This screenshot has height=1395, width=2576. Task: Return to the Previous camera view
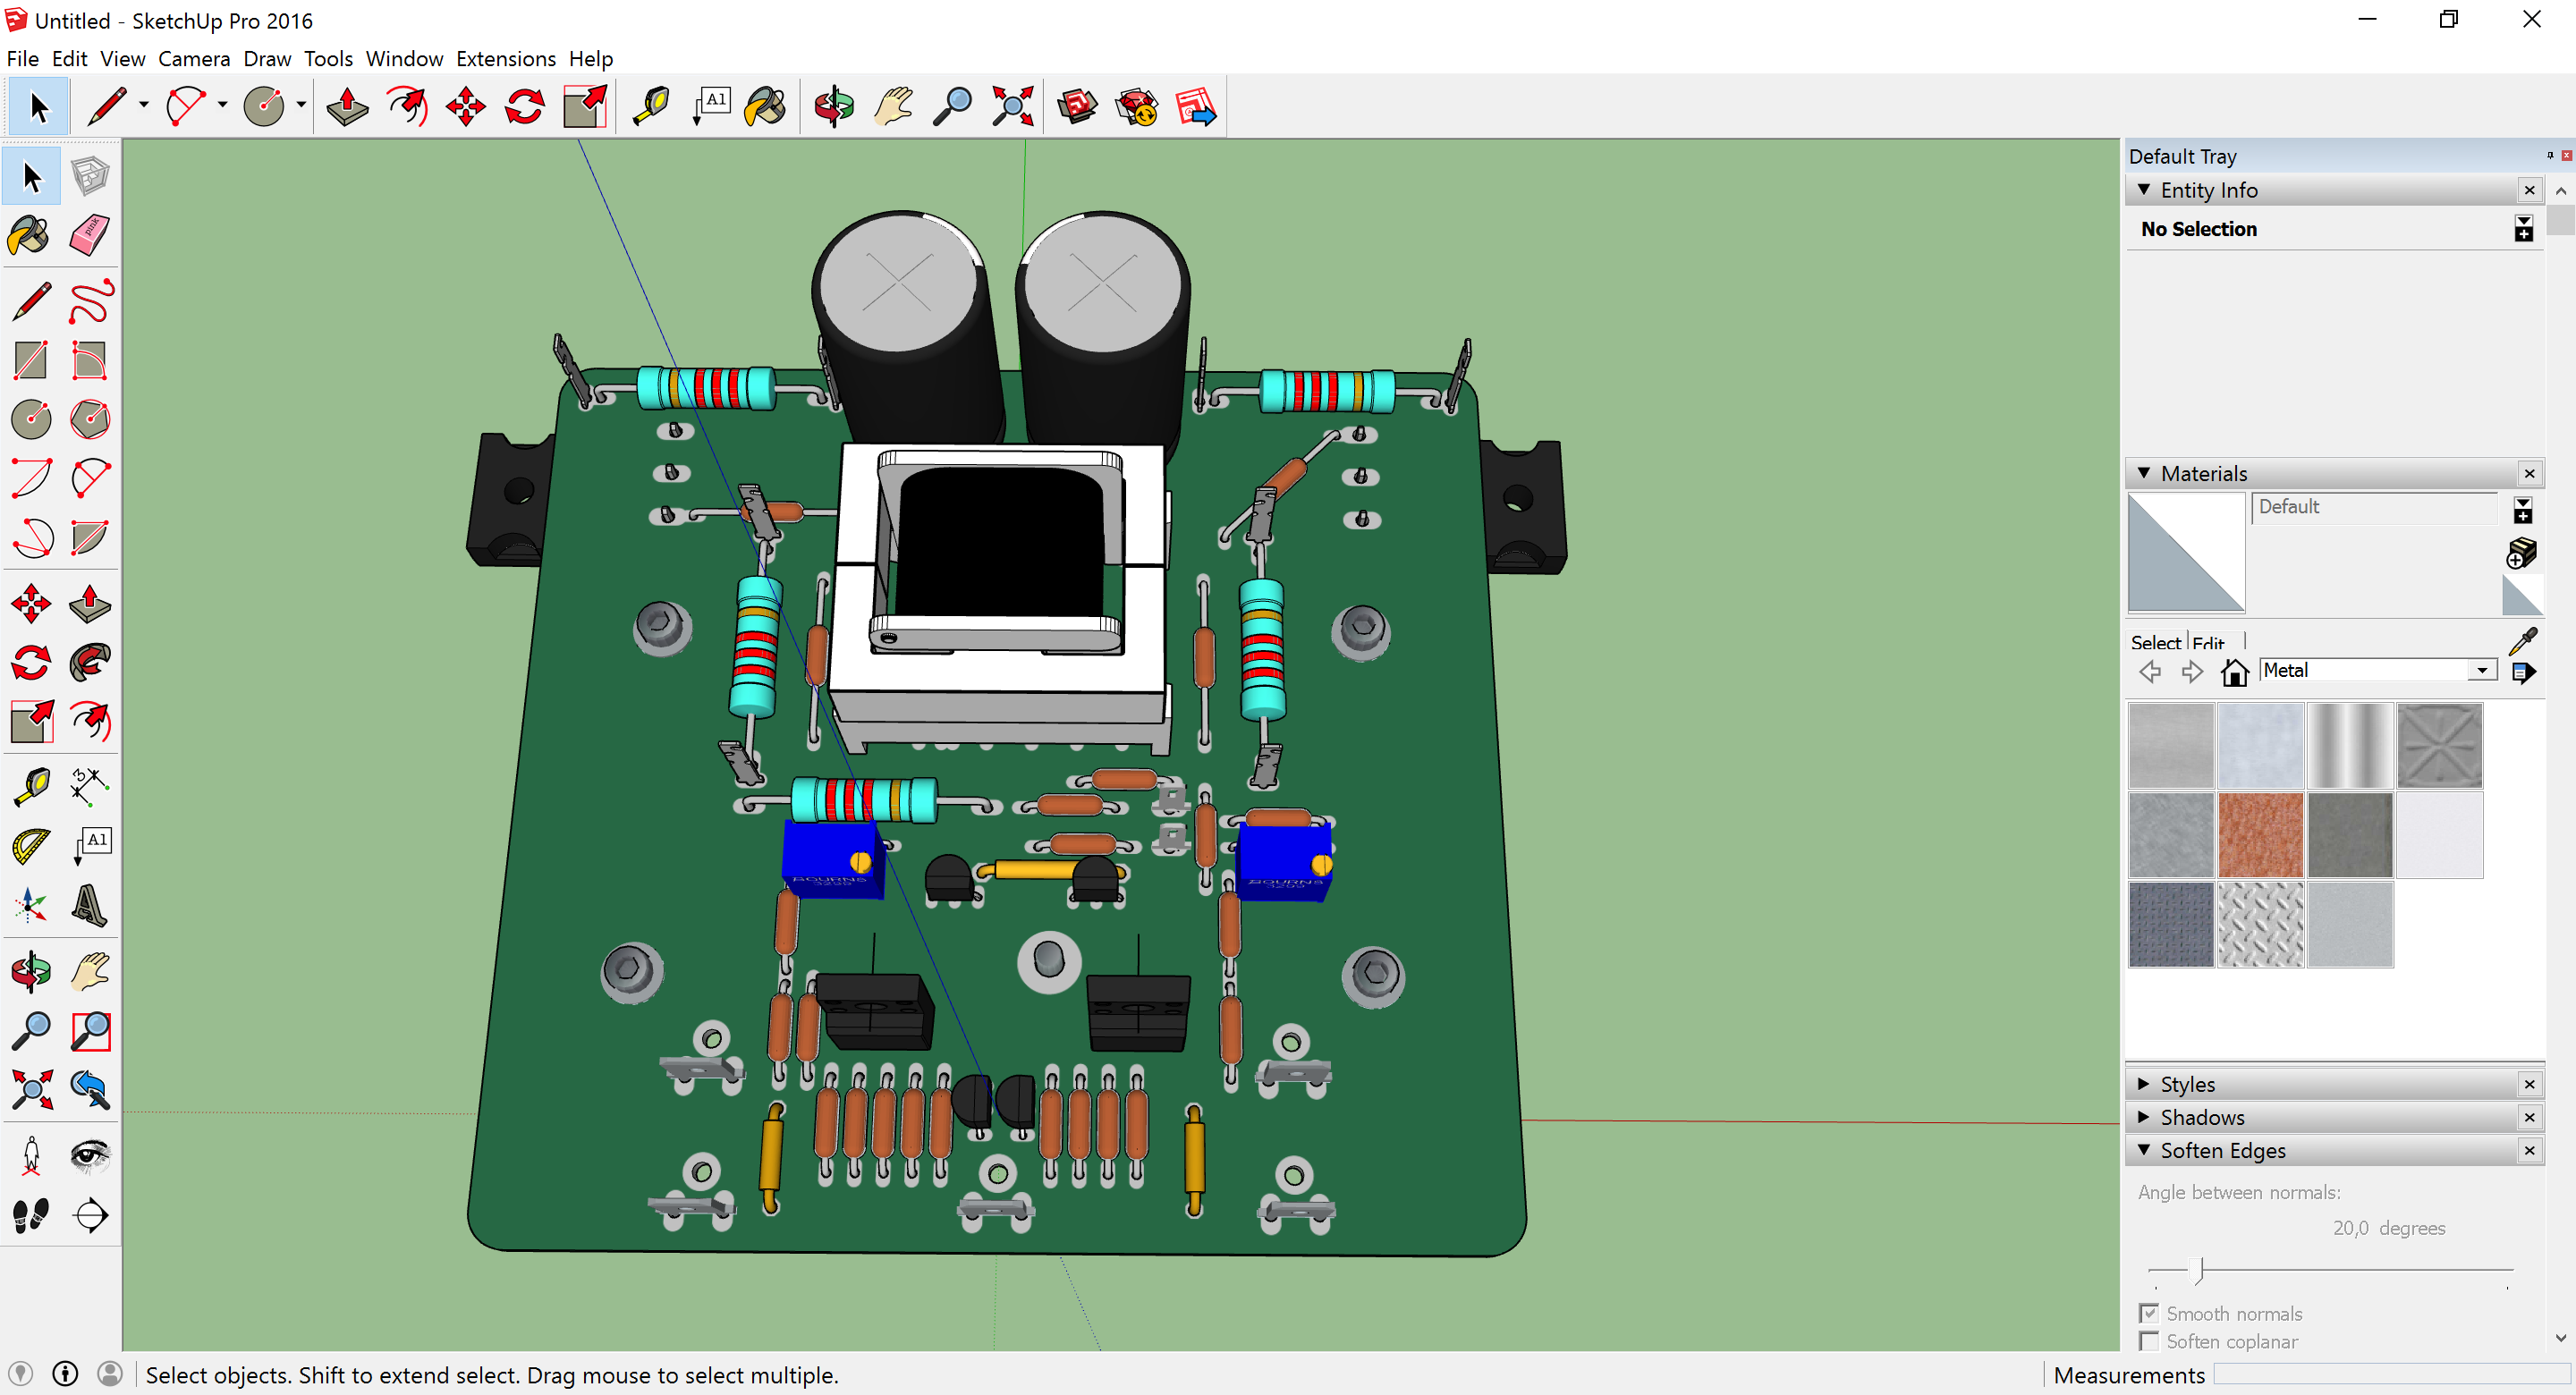(90, 1090)
